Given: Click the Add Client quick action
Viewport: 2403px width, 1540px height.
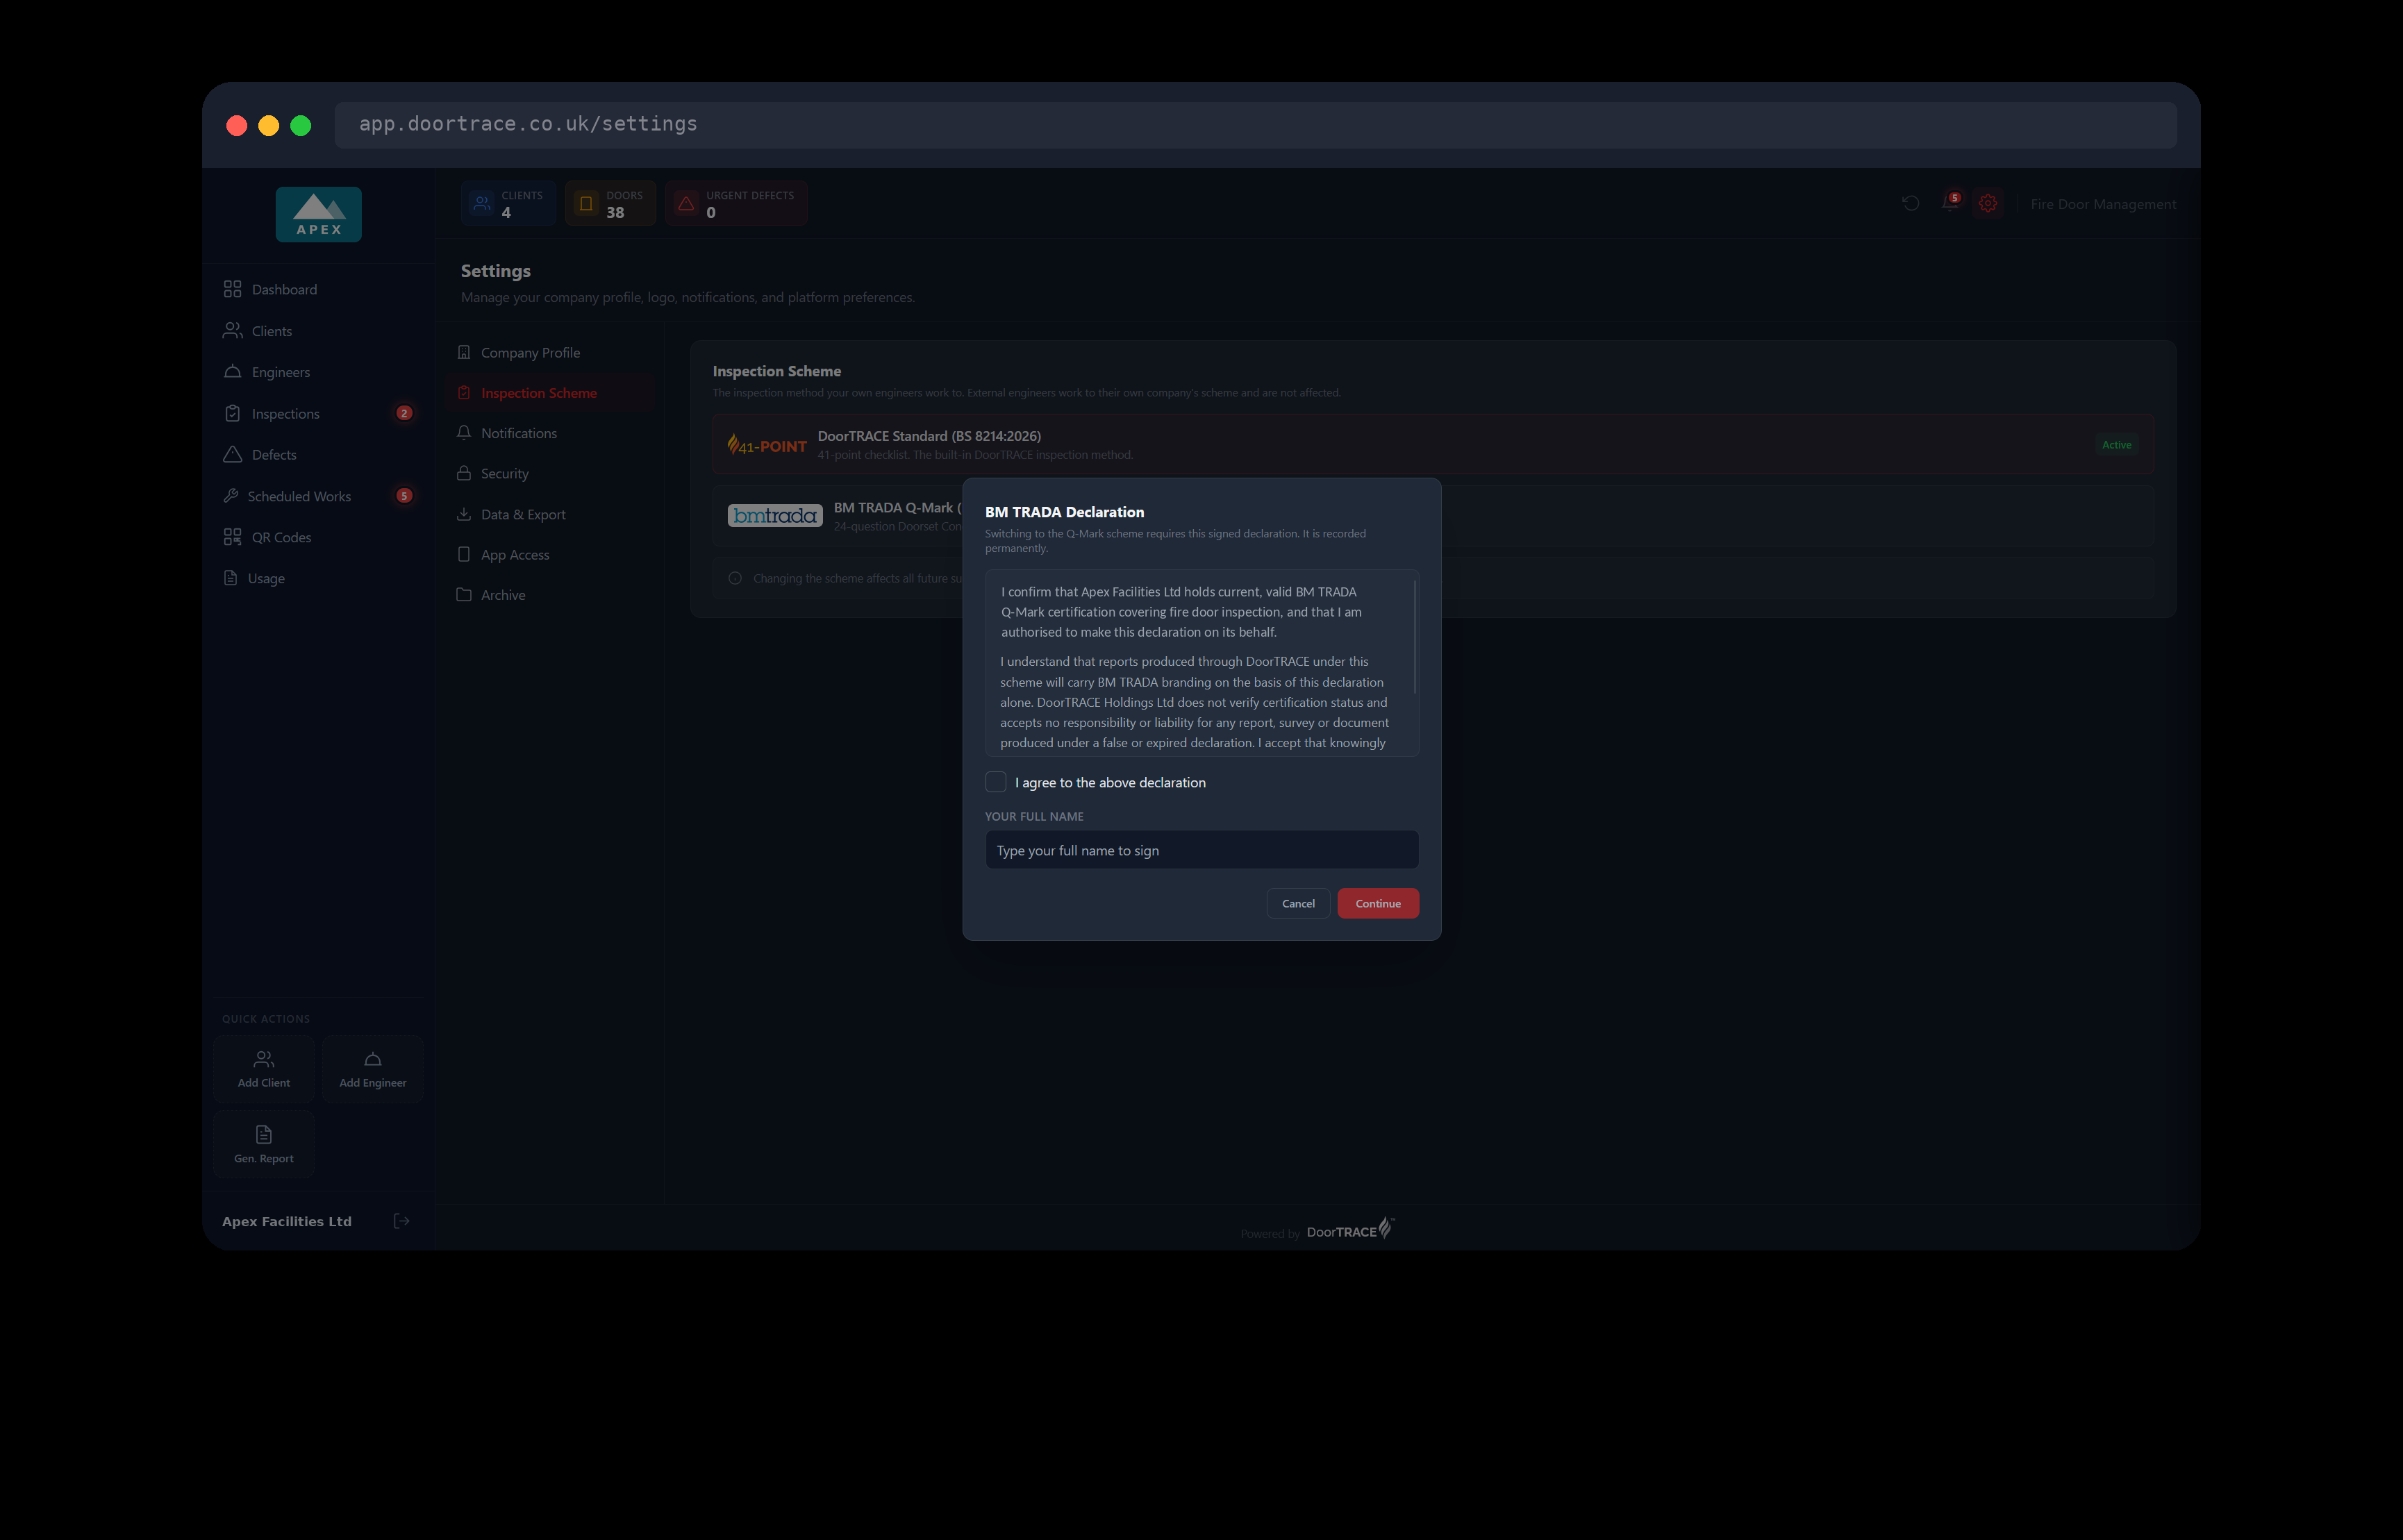Looking at the screenshot, I should (x=264, y=1069).
